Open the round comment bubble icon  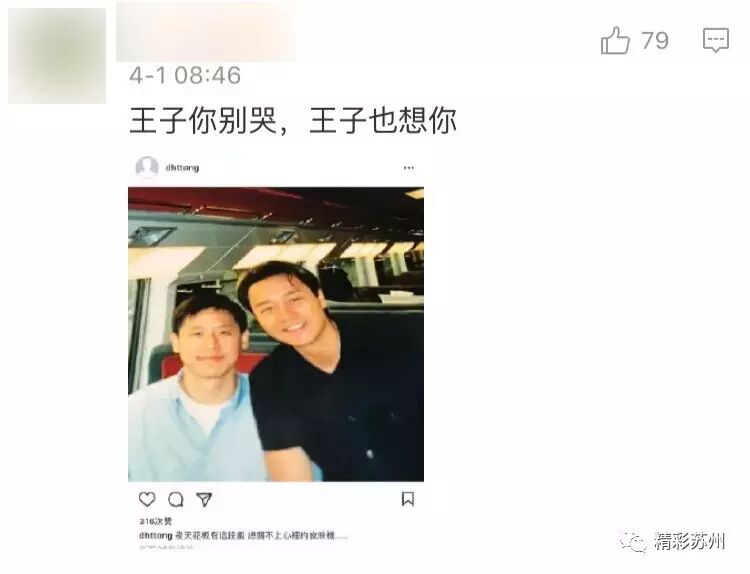[176, 500]
